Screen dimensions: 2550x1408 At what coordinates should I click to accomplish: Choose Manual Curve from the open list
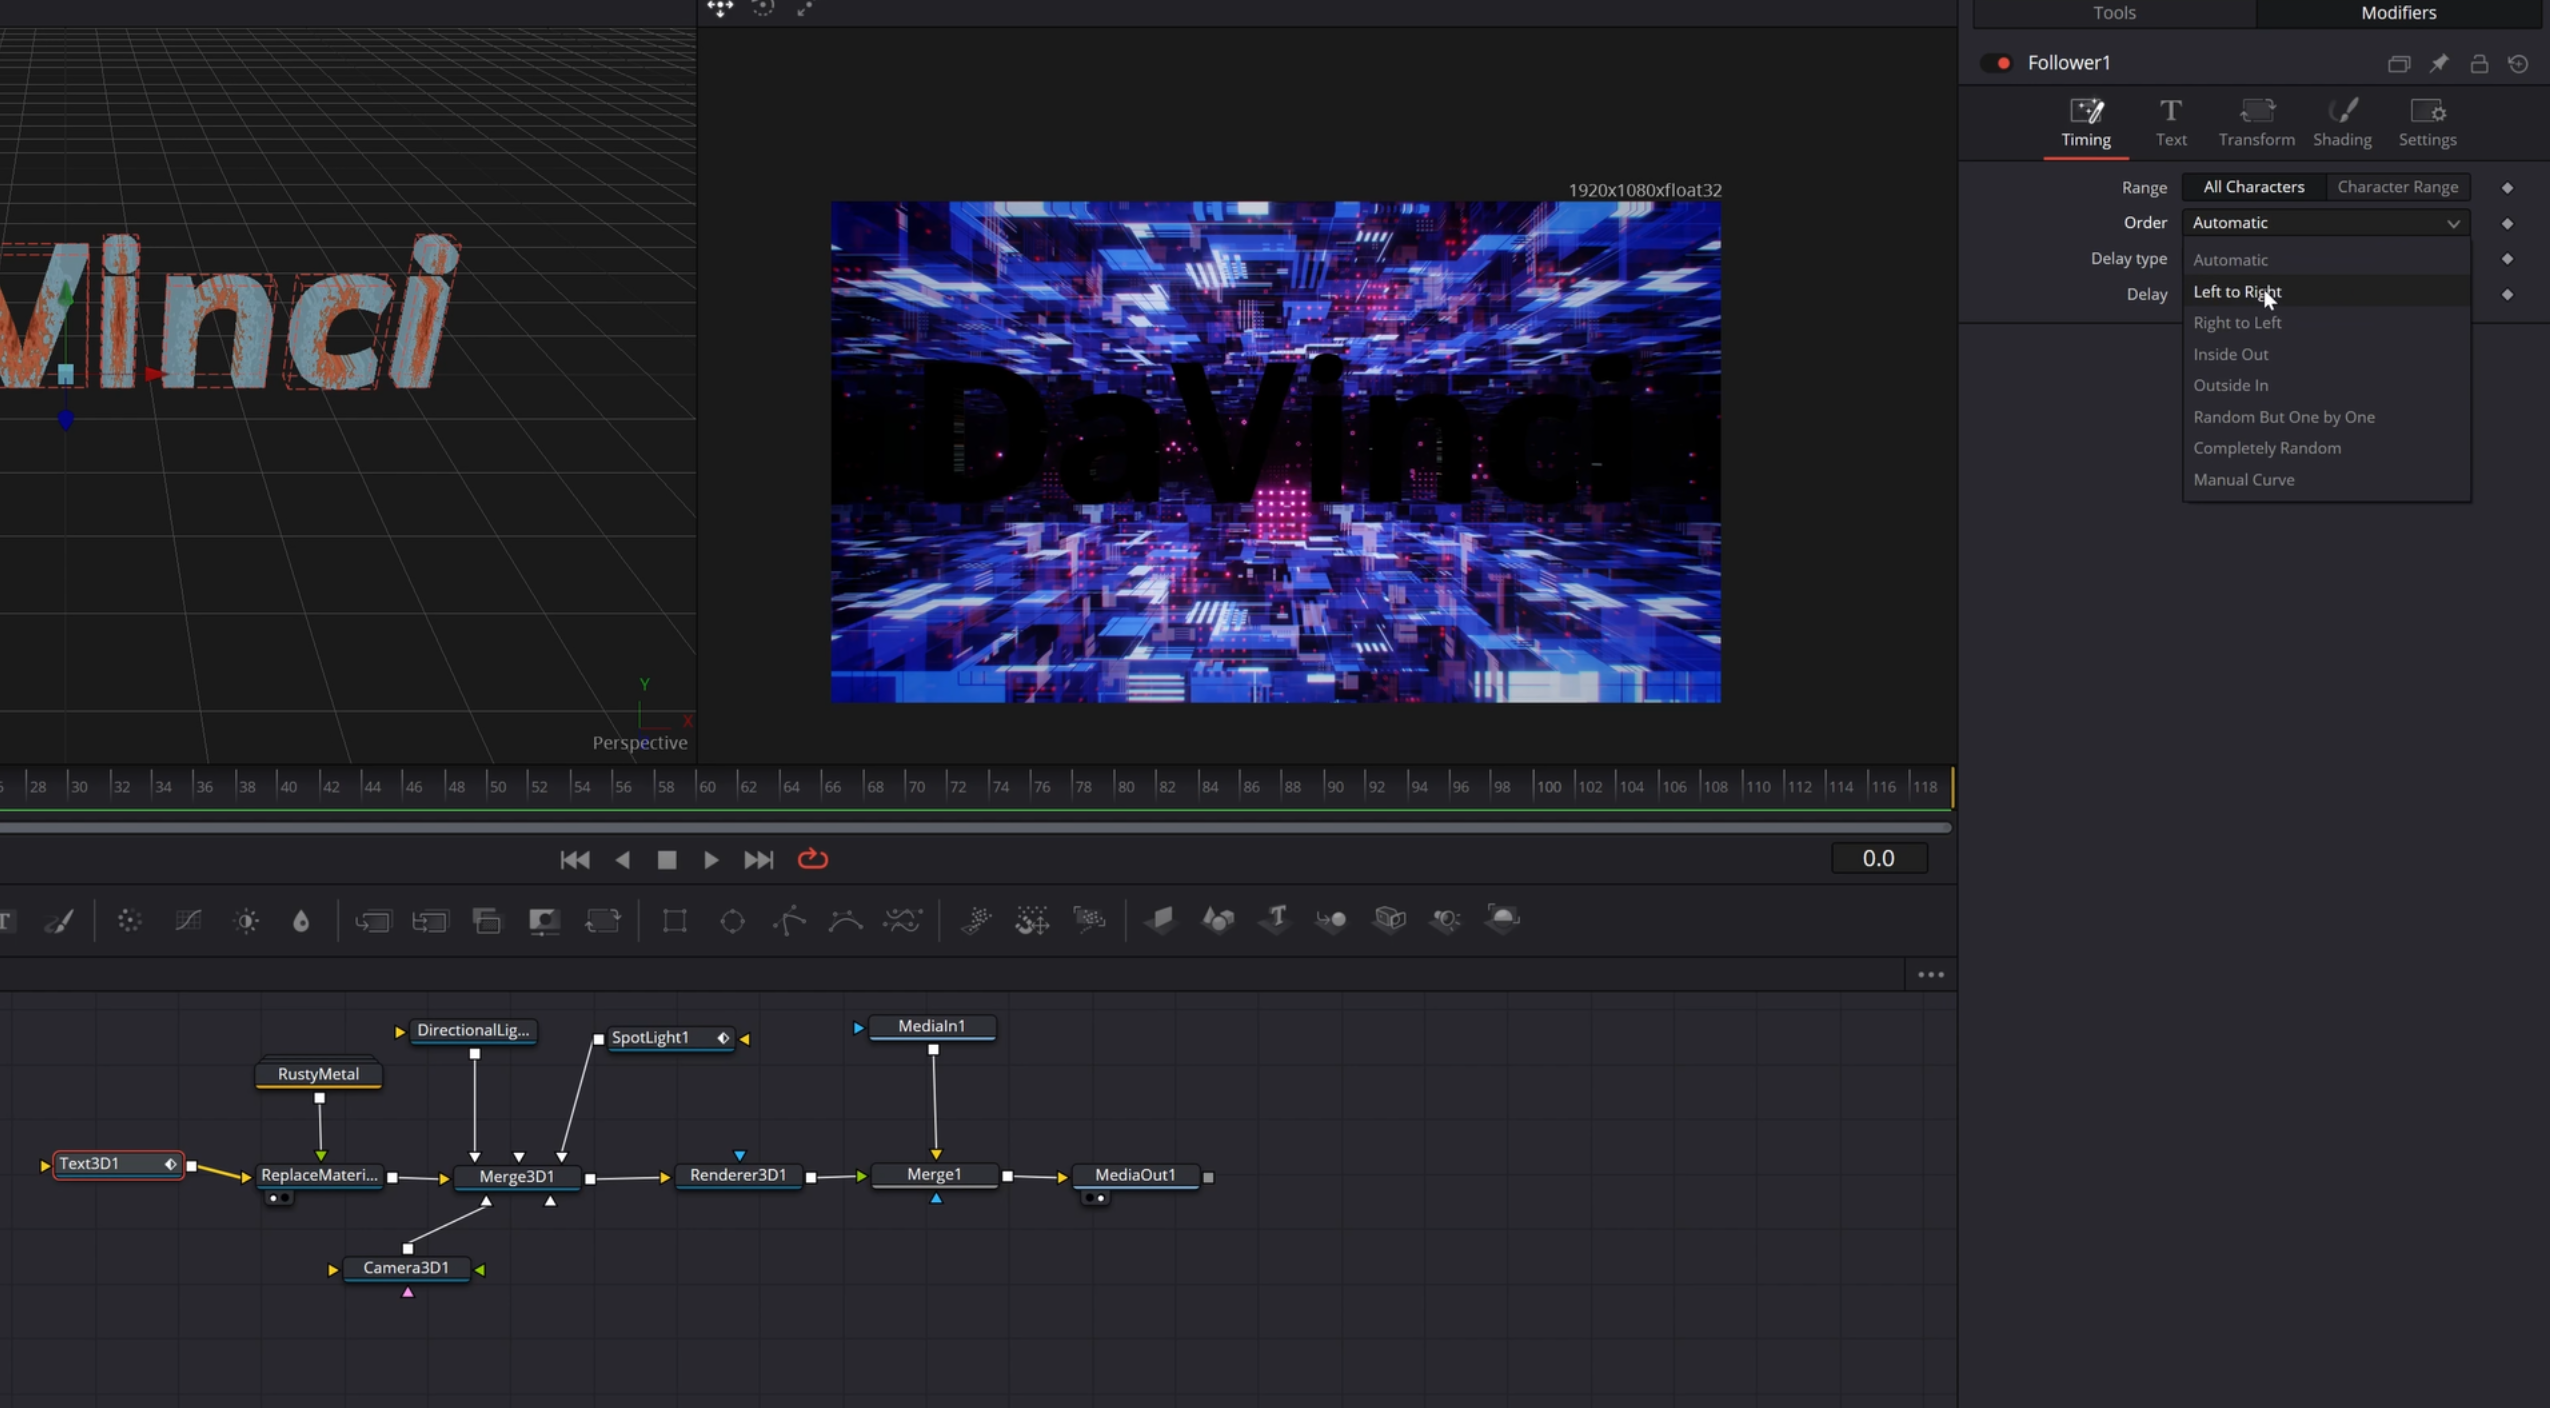(x=2244, y=480)
